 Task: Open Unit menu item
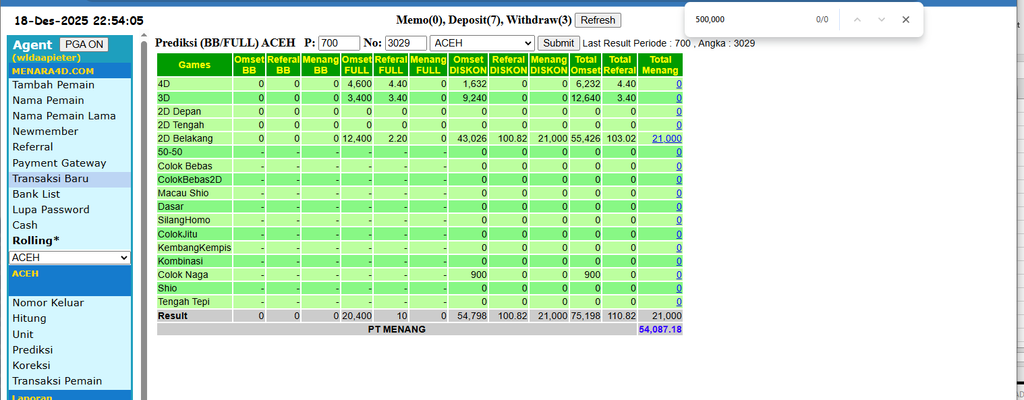click(x=23, y=334)
